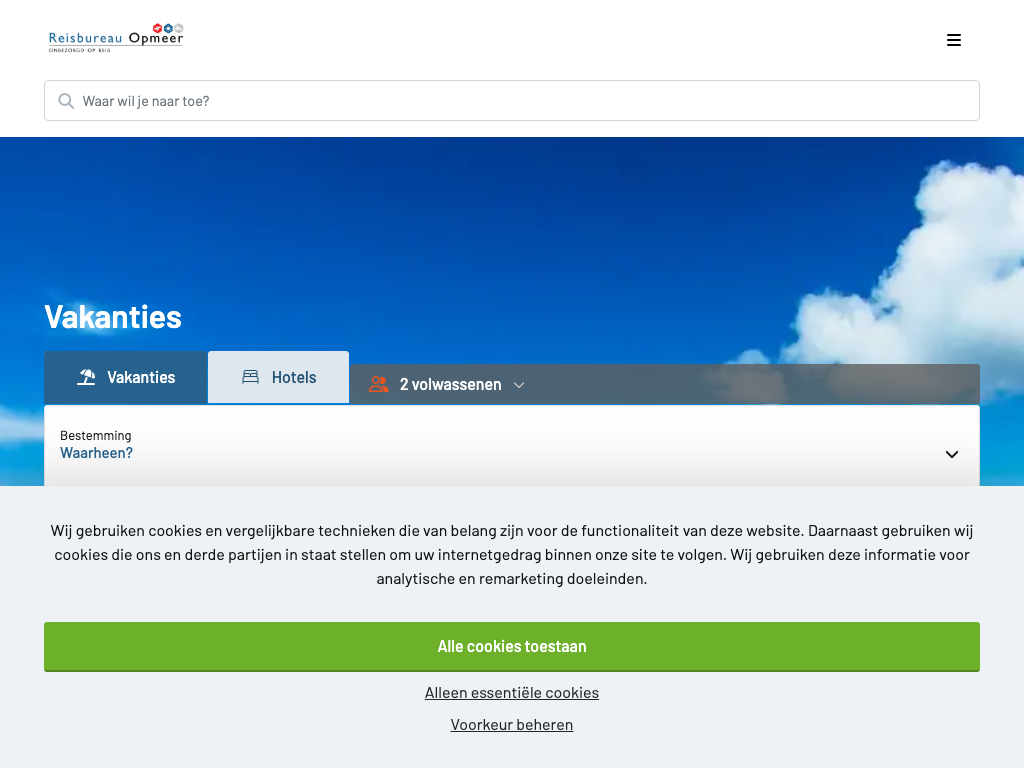Click the beach umbrella icon on Vakanties tab

coord(86,377)
